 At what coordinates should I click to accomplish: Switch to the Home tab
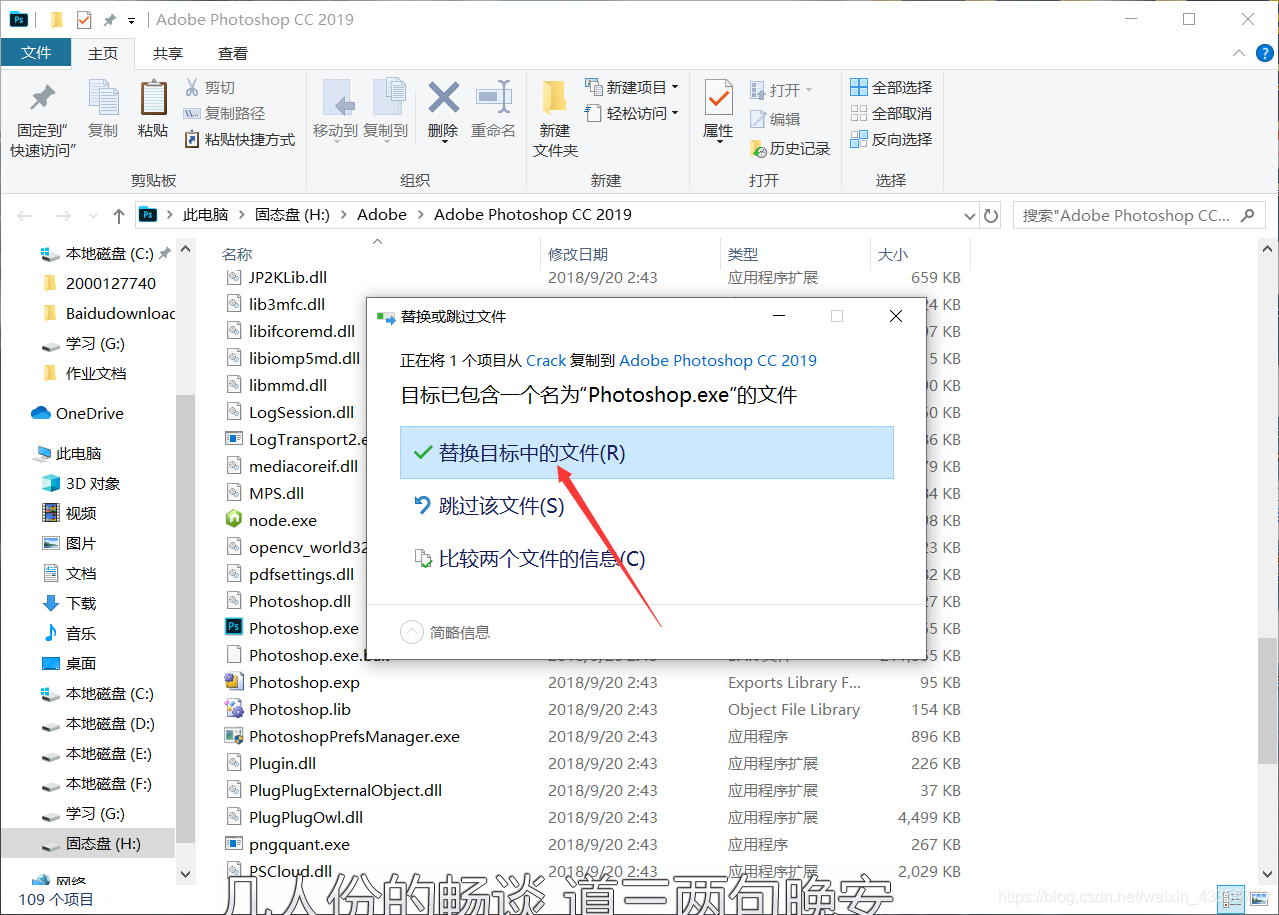click(103, 53)
